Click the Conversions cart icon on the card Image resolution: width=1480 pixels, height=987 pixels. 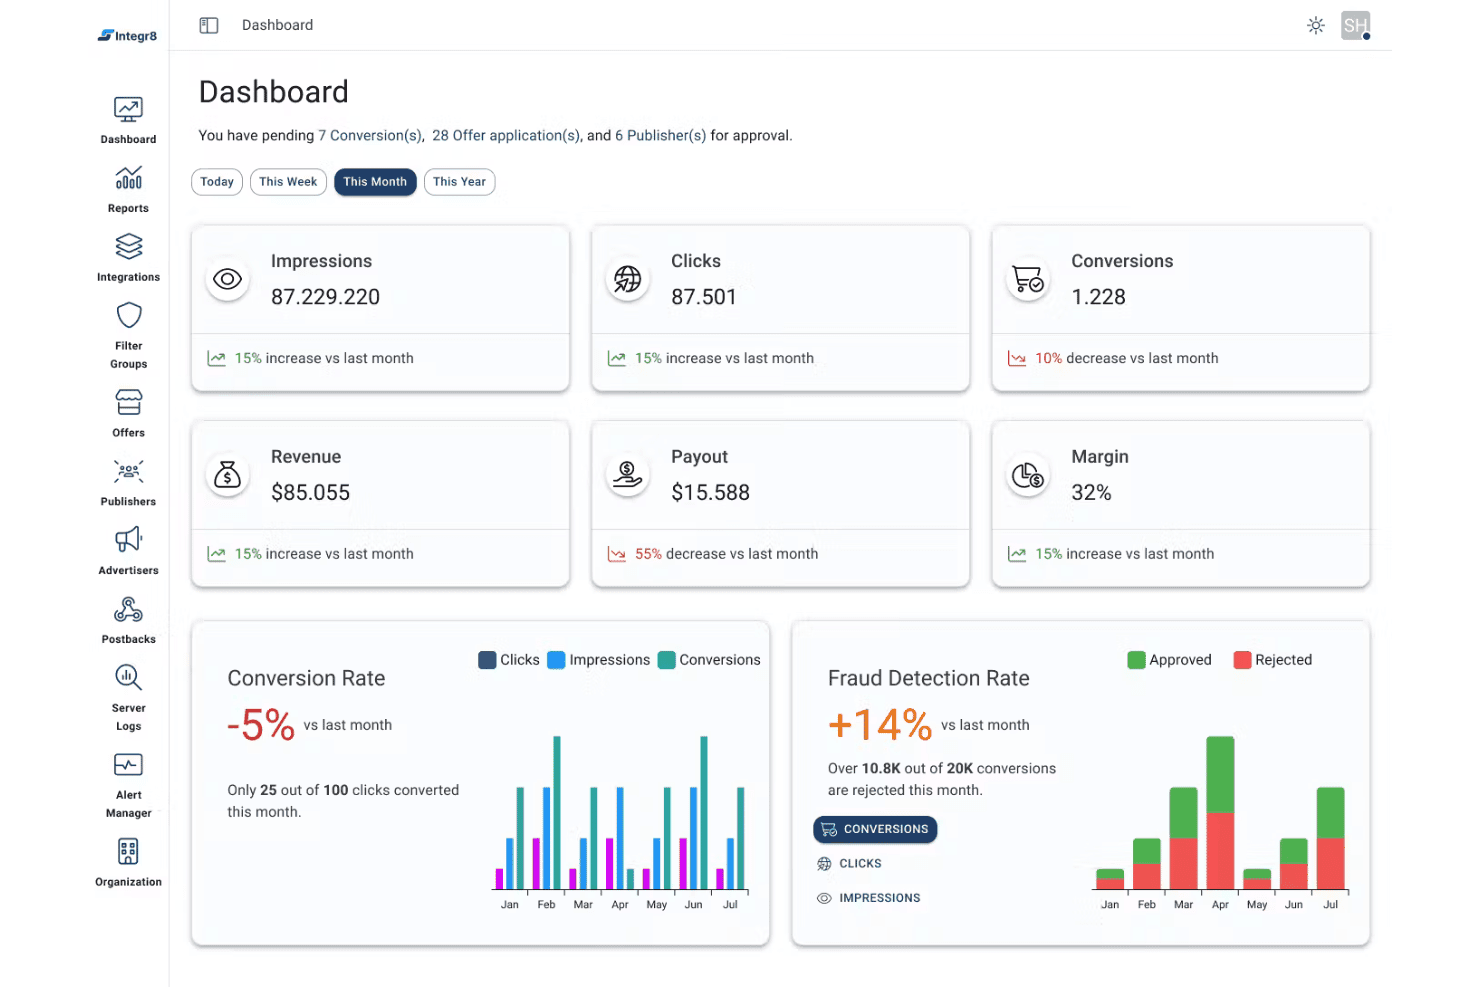click(1028, 279)
